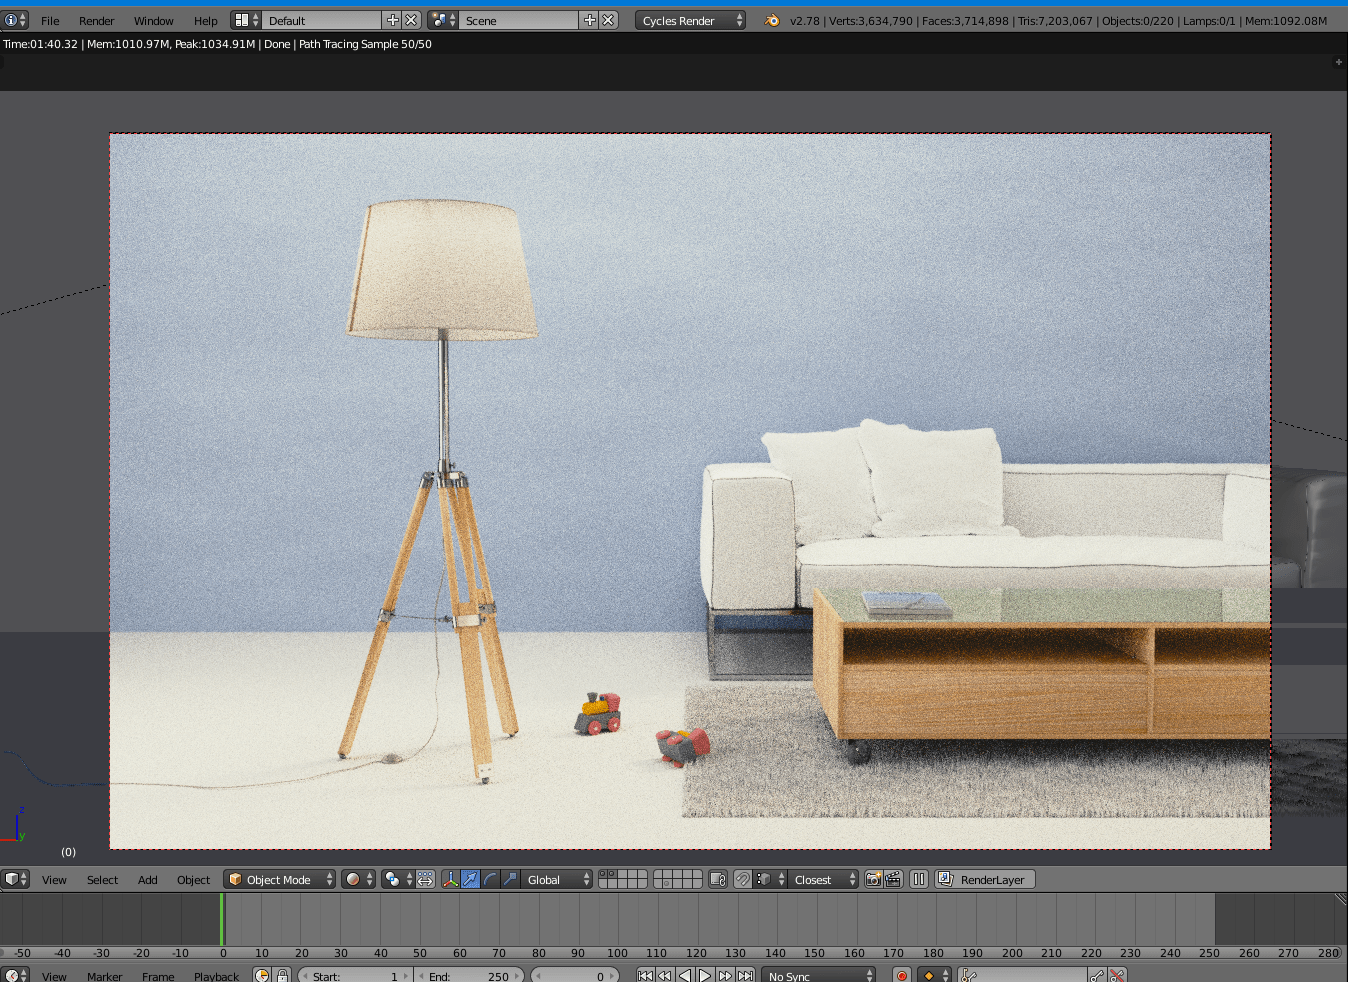Open the 3D view Add menu
The height and width of the screenshot is (982, 1348).
148,879
